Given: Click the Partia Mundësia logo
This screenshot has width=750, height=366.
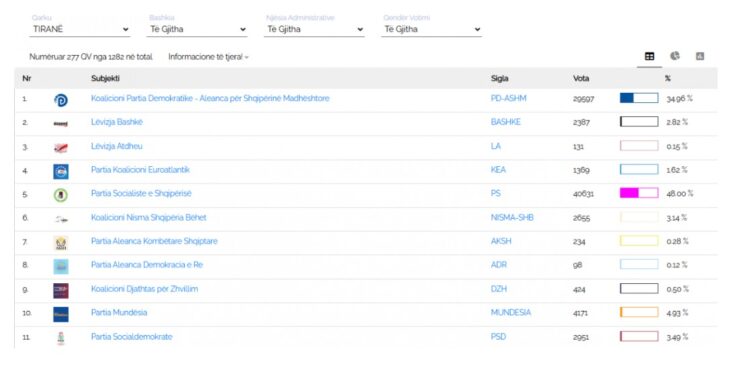Looking at the screenshot, I should click(x=61, y=314).
